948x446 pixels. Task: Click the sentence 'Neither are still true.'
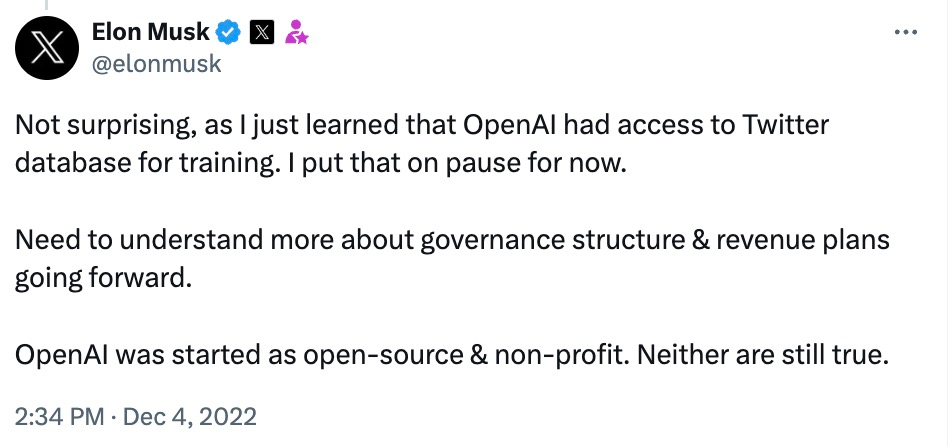coord(762,356)
